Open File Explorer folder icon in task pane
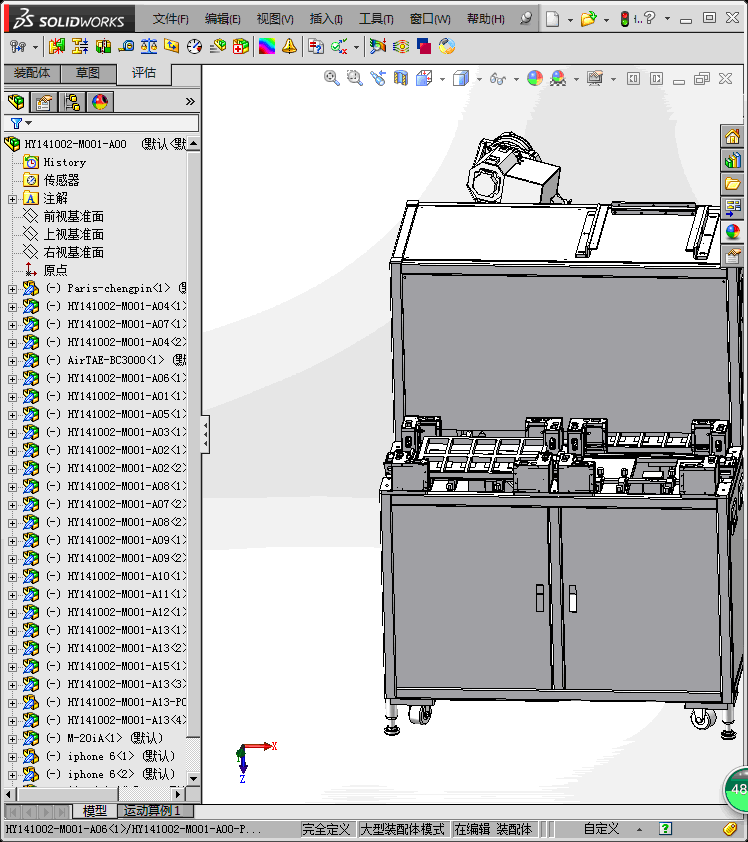 click(x=733, y=184)
